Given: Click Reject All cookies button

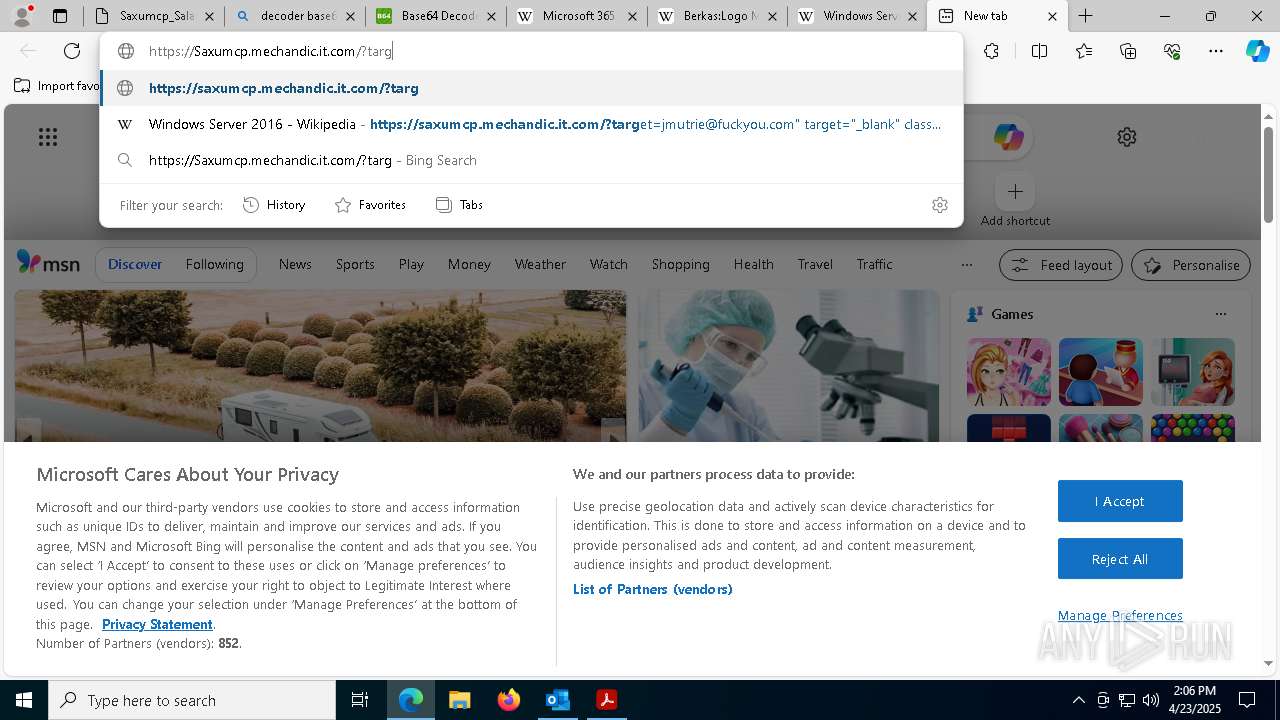Looking at the screenshot, I should point(1120,559).
